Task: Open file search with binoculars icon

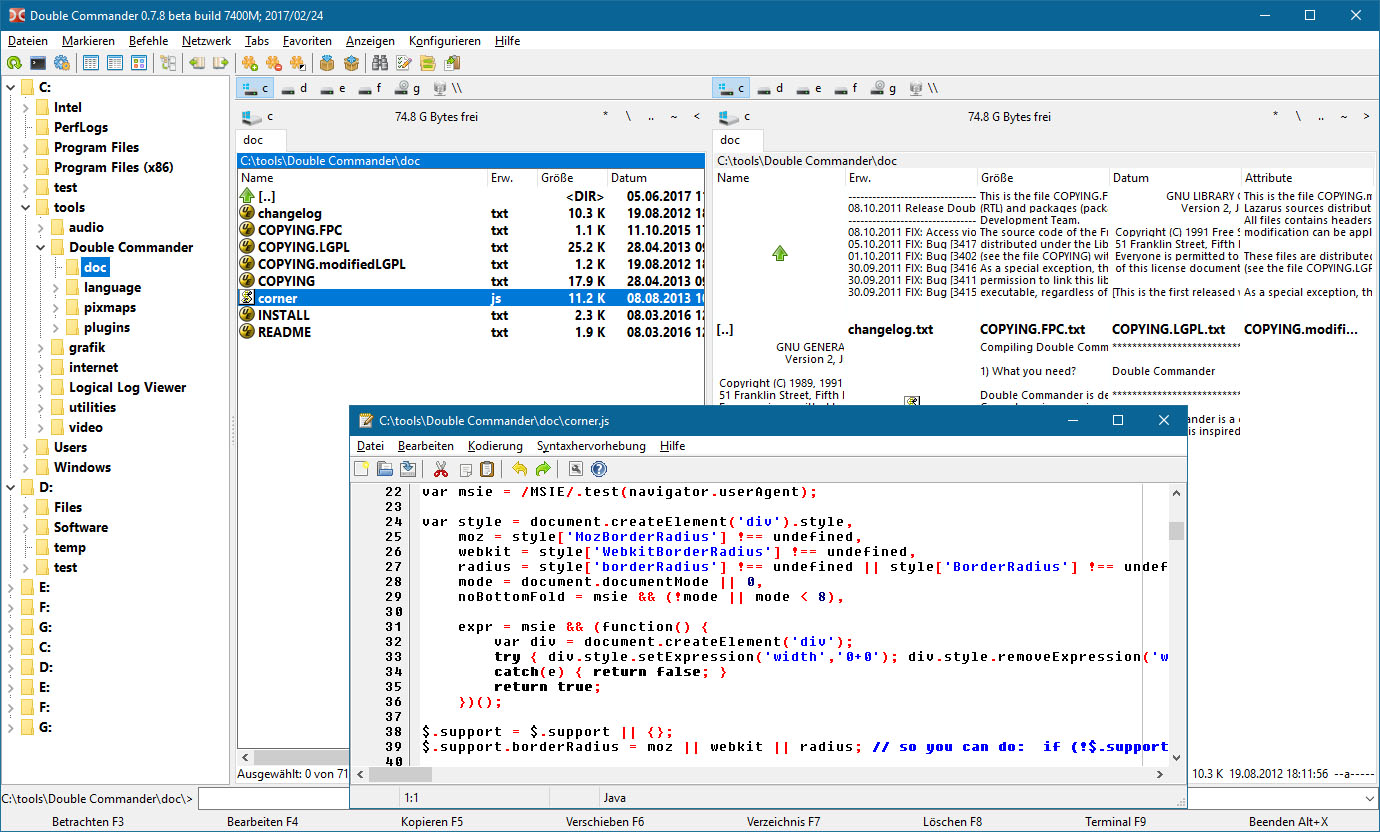Action: point(380,63)
